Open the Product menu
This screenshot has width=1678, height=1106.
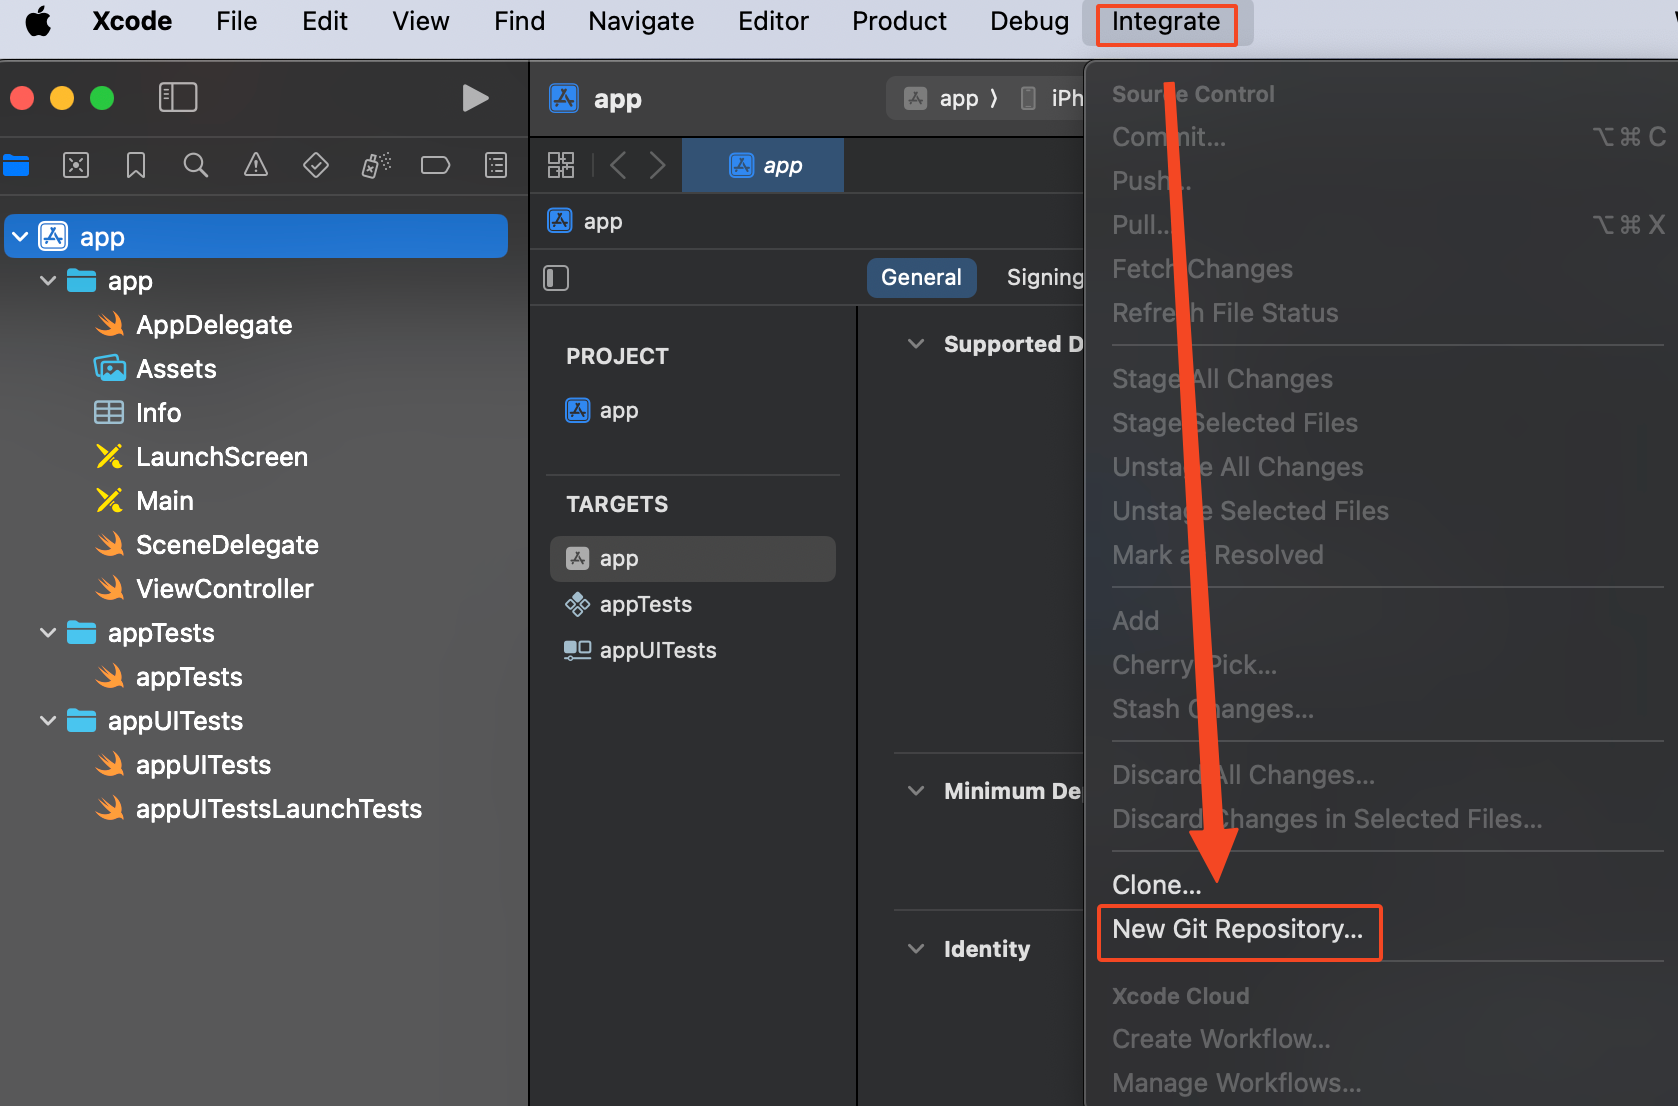click(x=899, y=21)
